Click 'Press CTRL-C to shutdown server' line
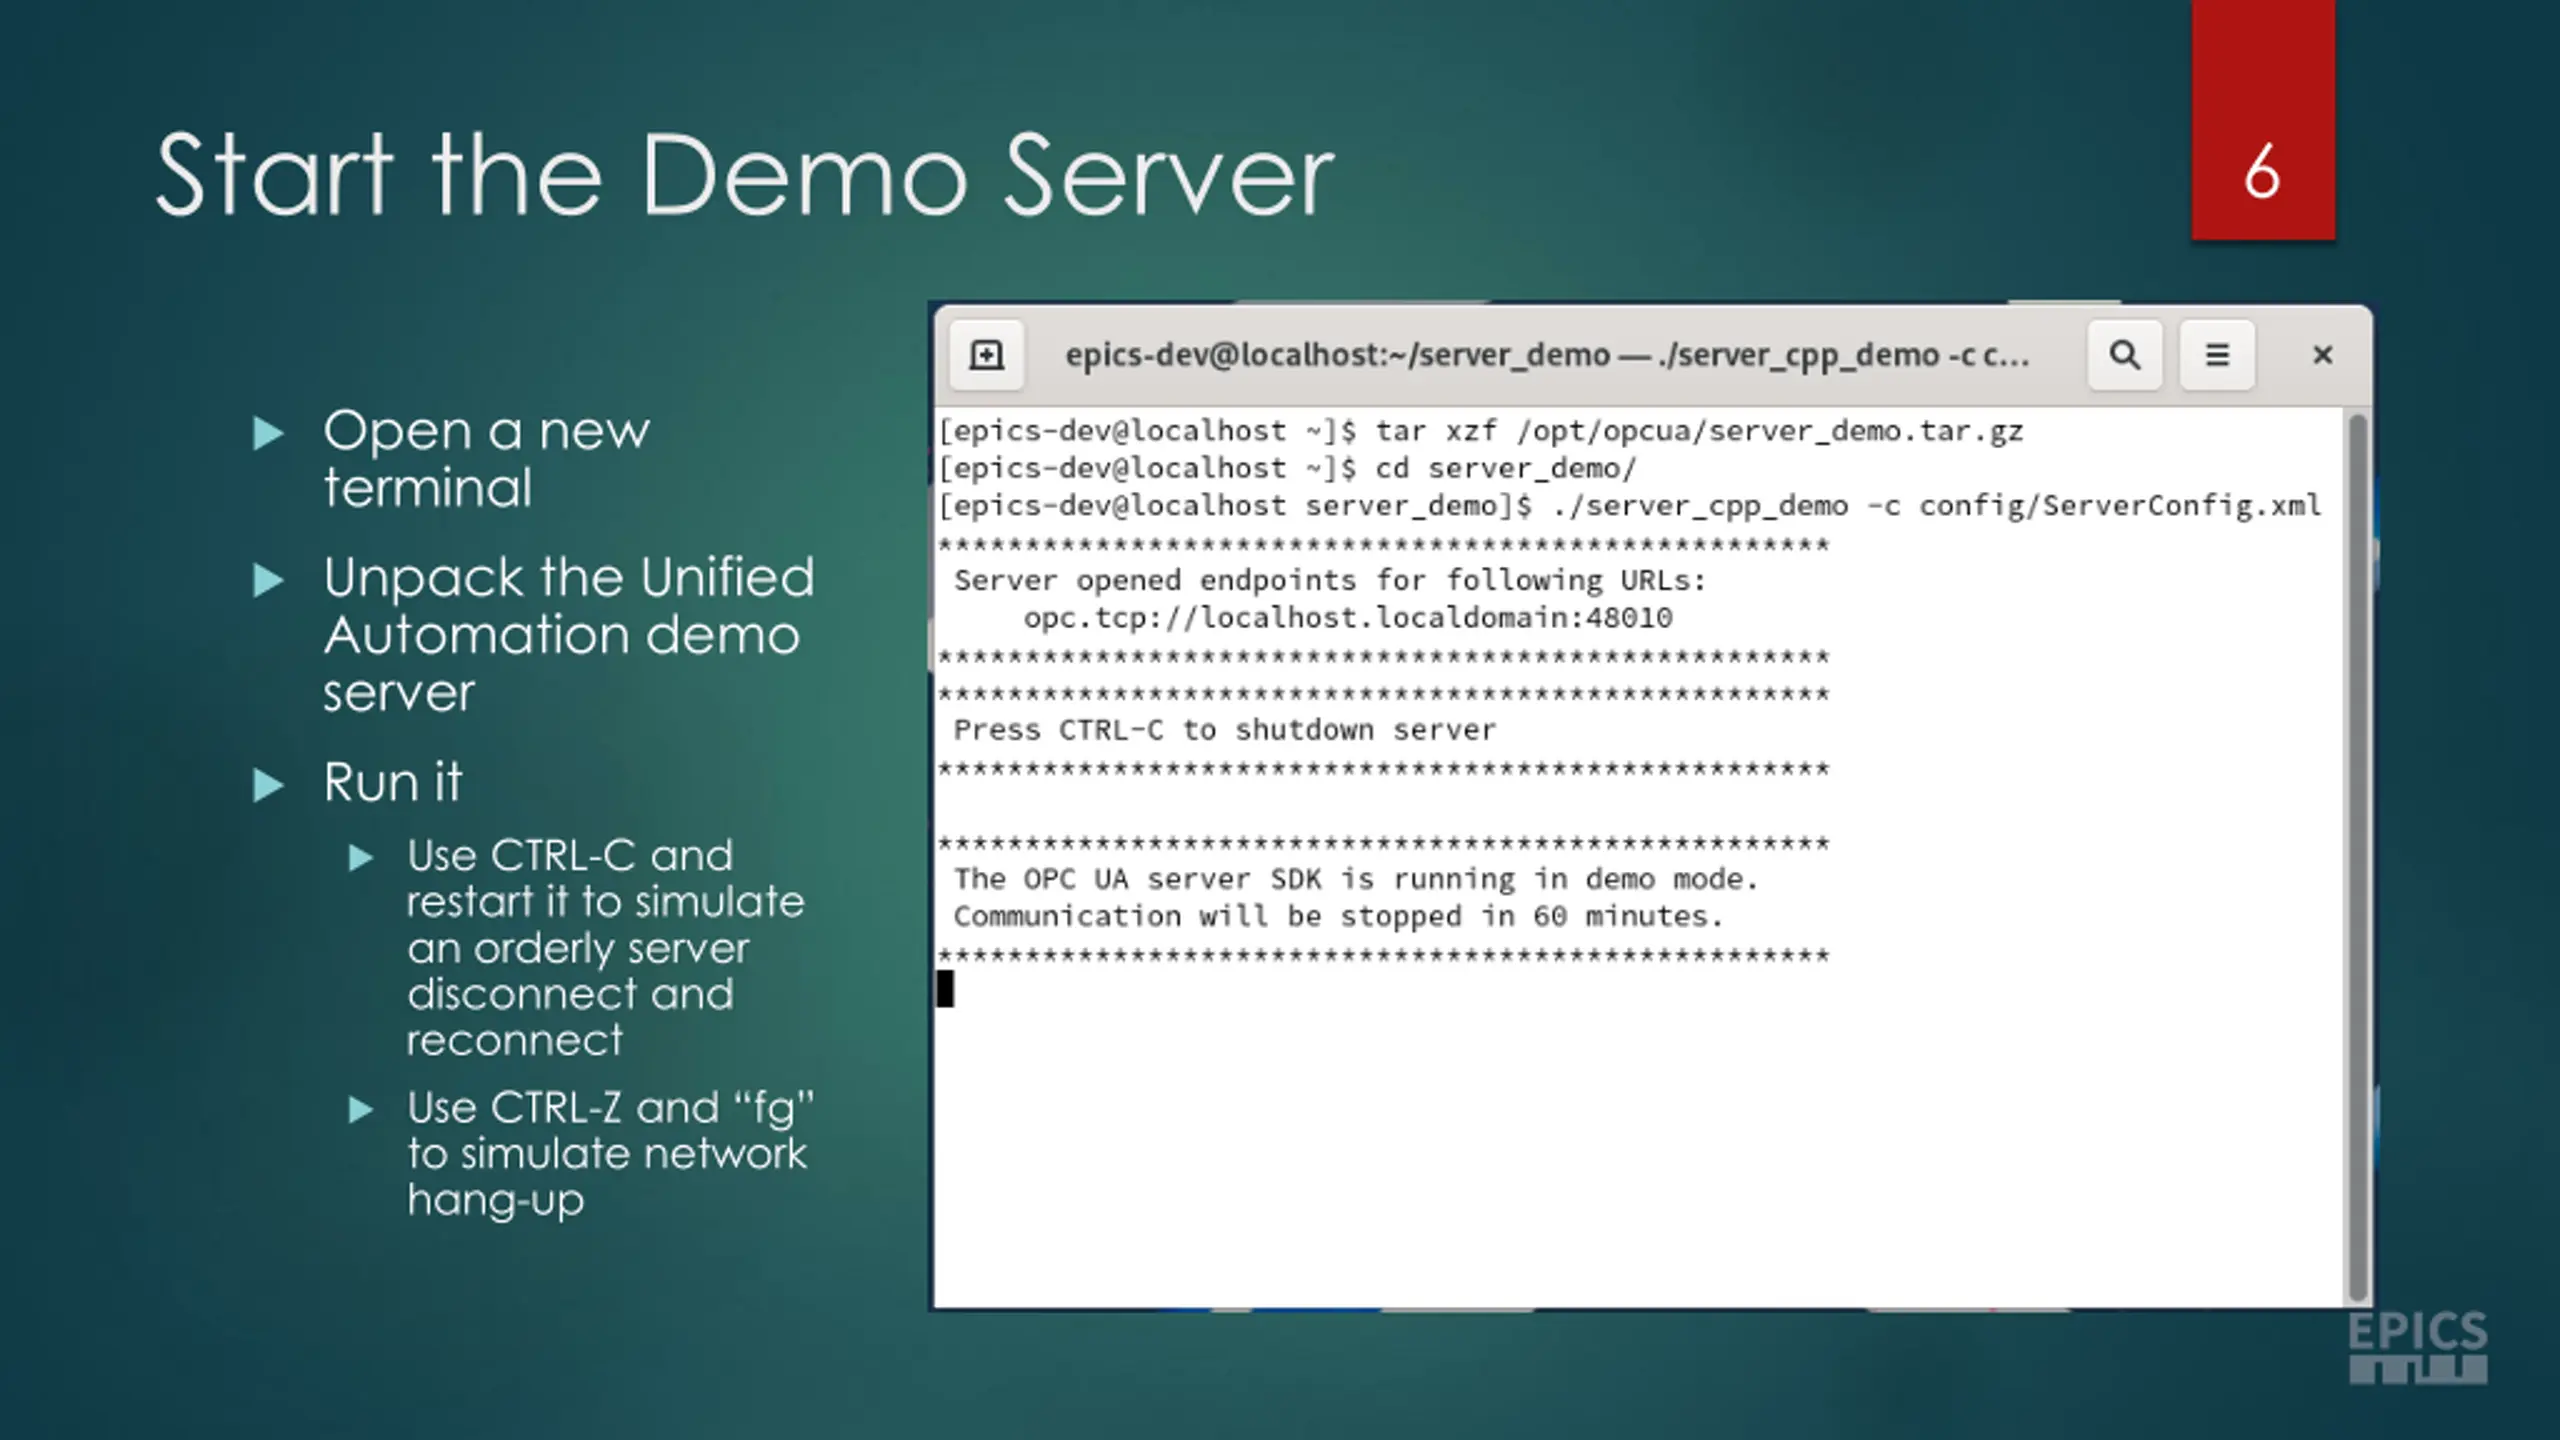This screenshot has height=1440, width=2560. coord(1225,730)
